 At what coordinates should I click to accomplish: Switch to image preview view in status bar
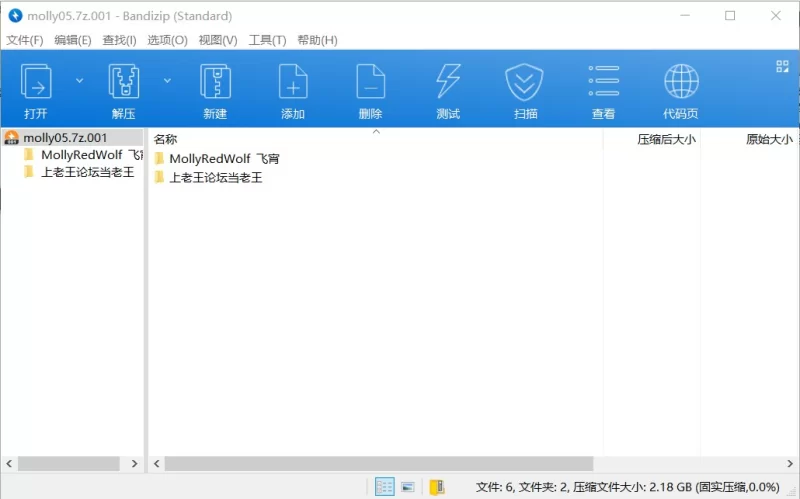click(x=408, y=487)
